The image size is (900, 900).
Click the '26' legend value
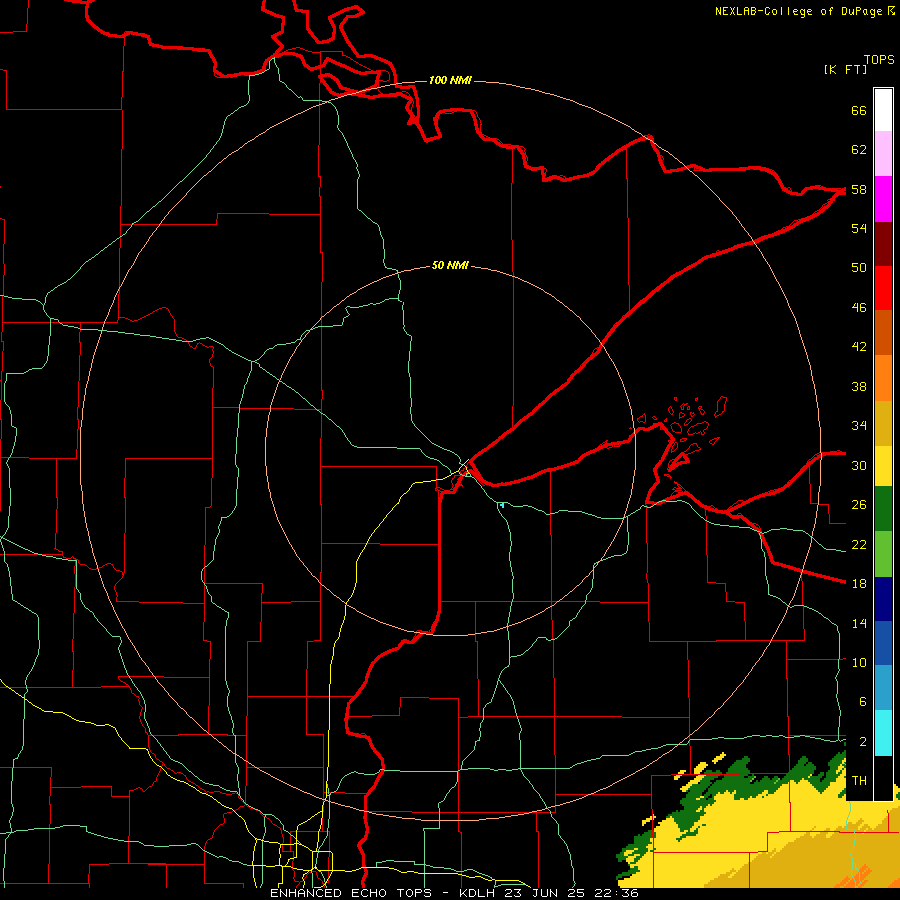(859, 505)
